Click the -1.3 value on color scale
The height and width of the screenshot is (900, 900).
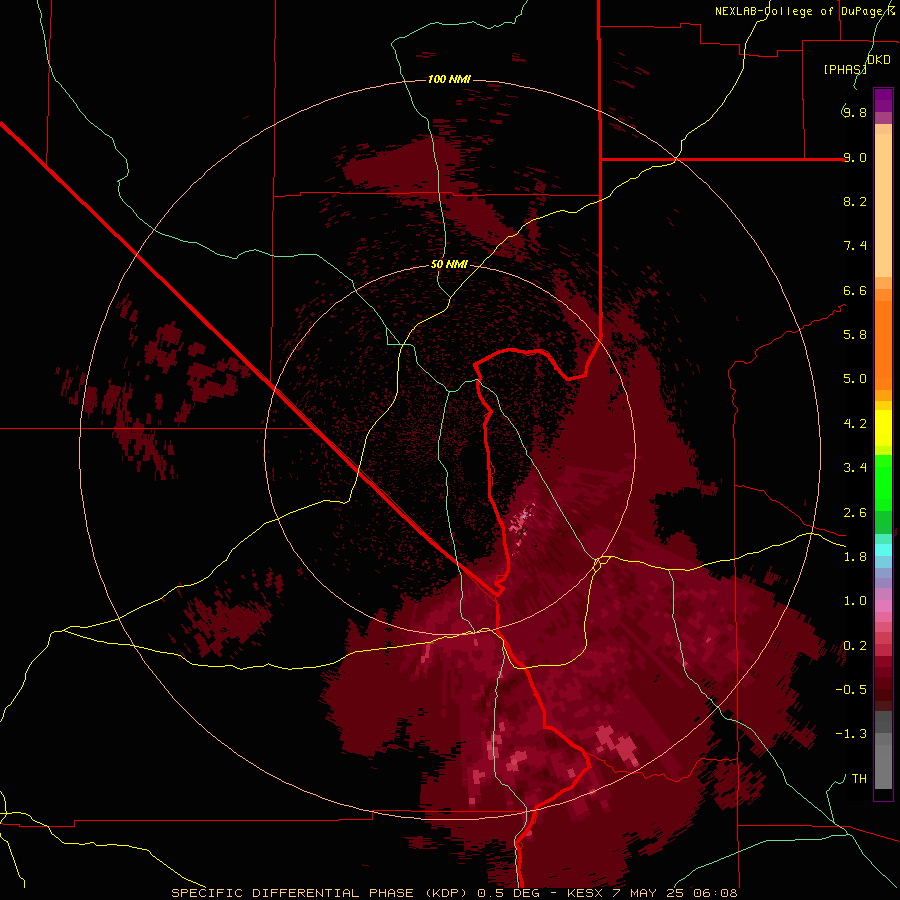point(851,734)
